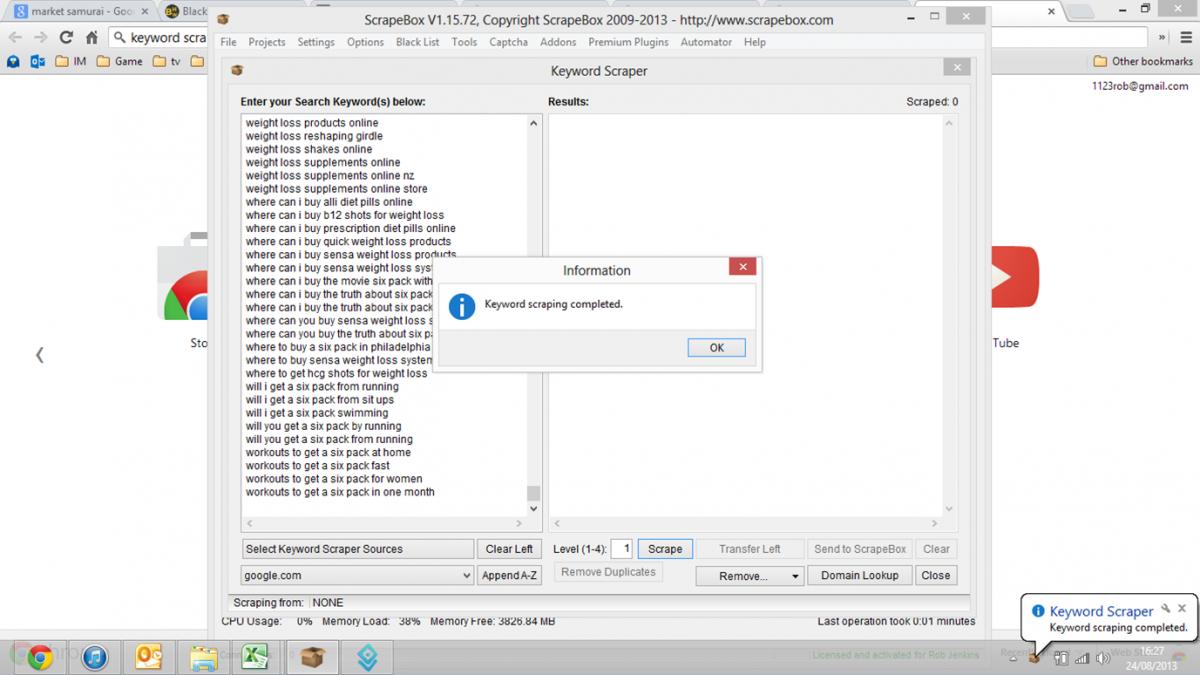Go to Chrome's home page icon

point(91,37)
